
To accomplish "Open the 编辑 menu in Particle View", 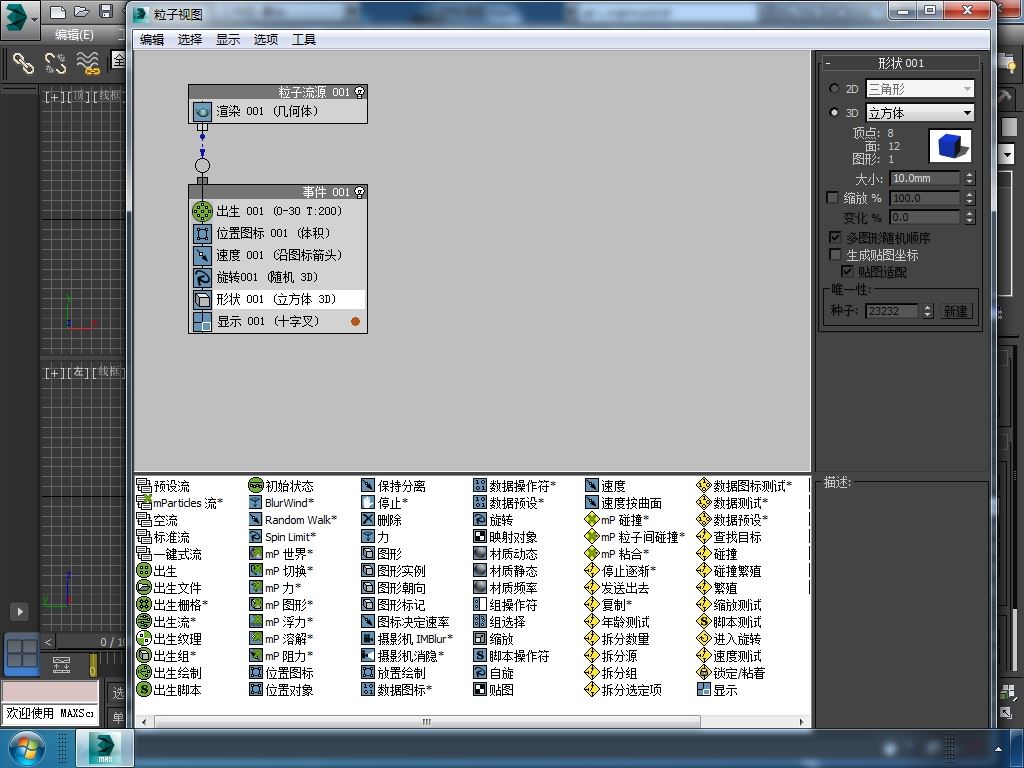I will (152, 39).
